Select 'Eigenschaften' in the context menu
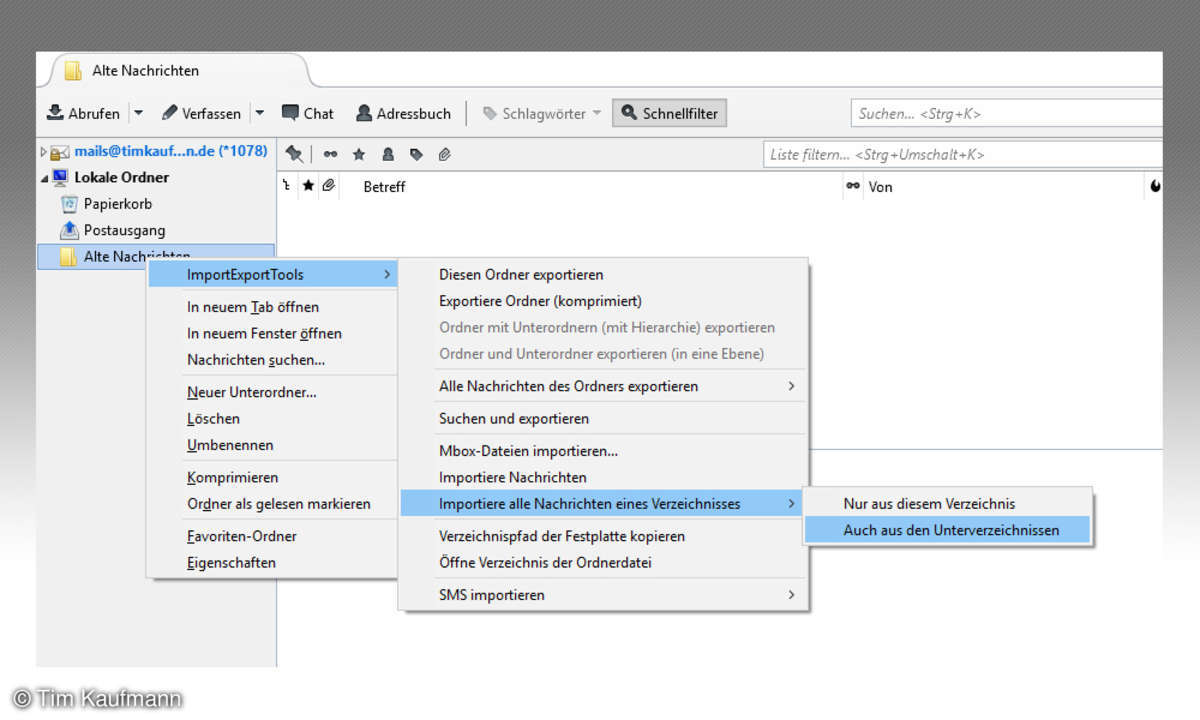 click(x=231, y=562)
